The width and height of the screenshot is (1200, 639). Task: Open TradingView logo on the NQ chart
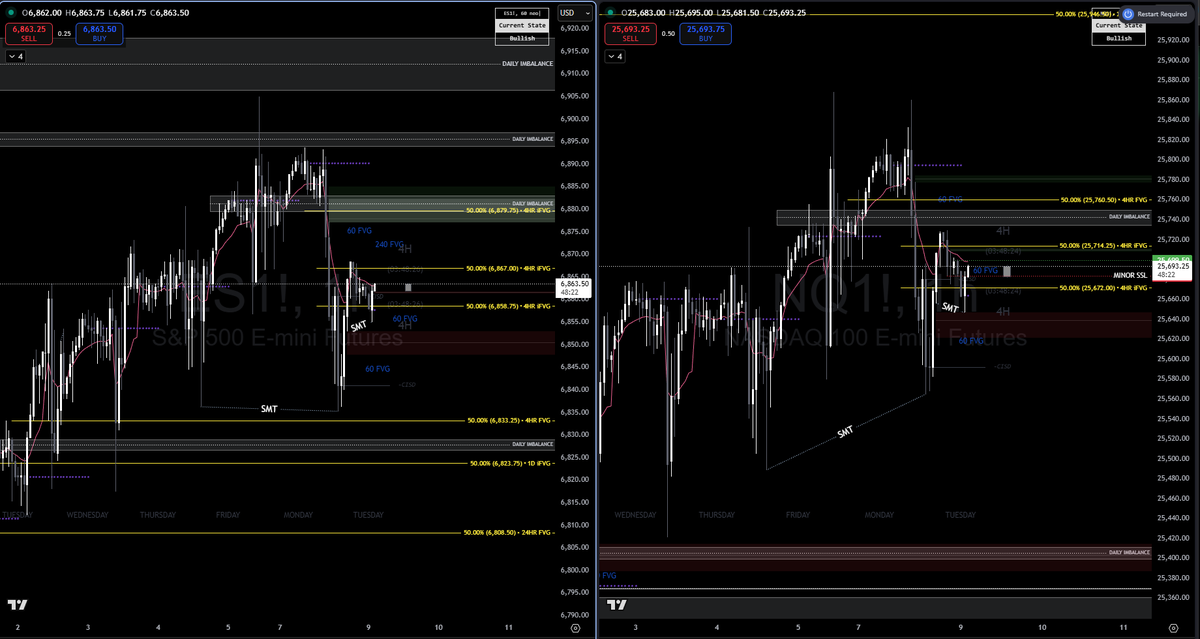[x=617, y=605]
